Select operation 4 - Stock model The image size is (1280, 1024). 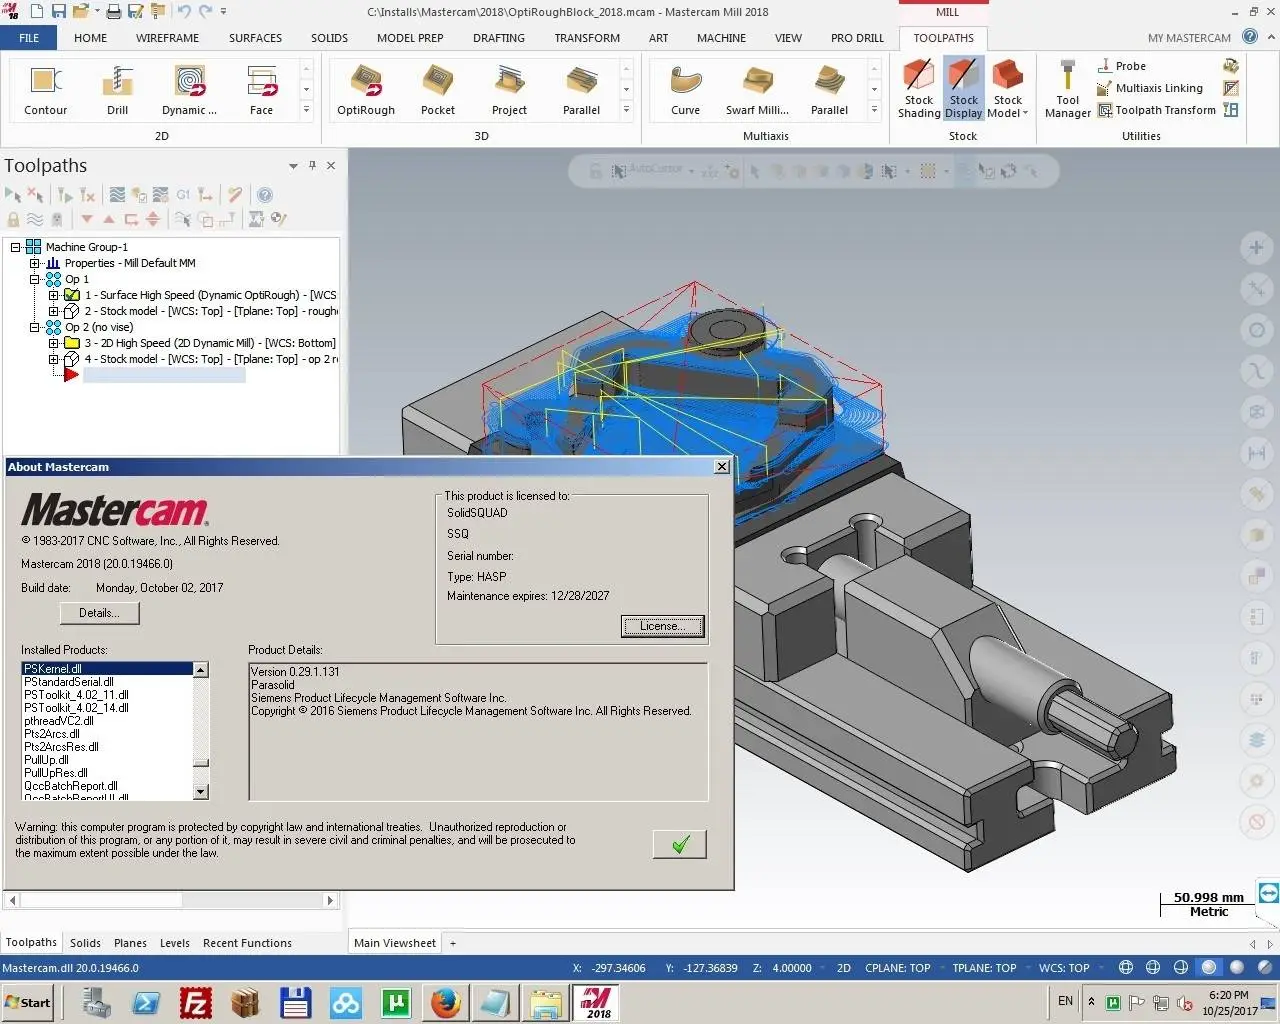click(x=210, y=359)
